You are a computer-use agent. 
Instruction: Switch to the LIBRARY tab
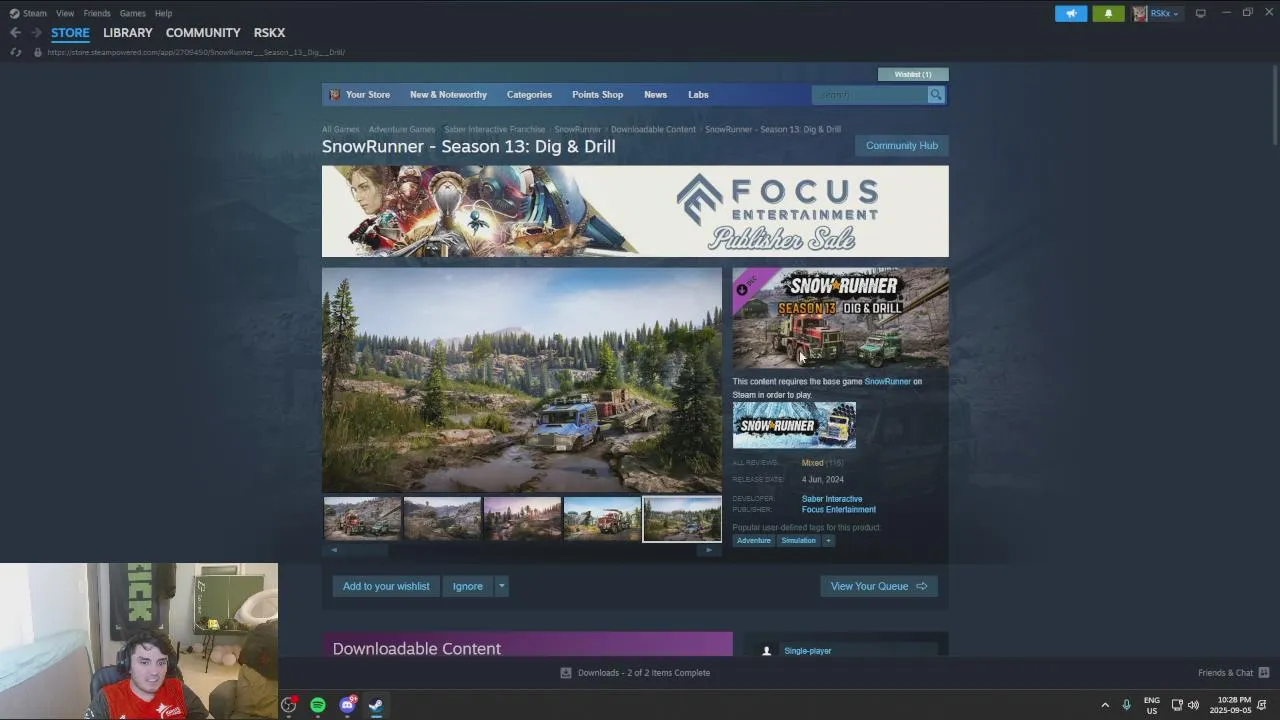(128, 33)
